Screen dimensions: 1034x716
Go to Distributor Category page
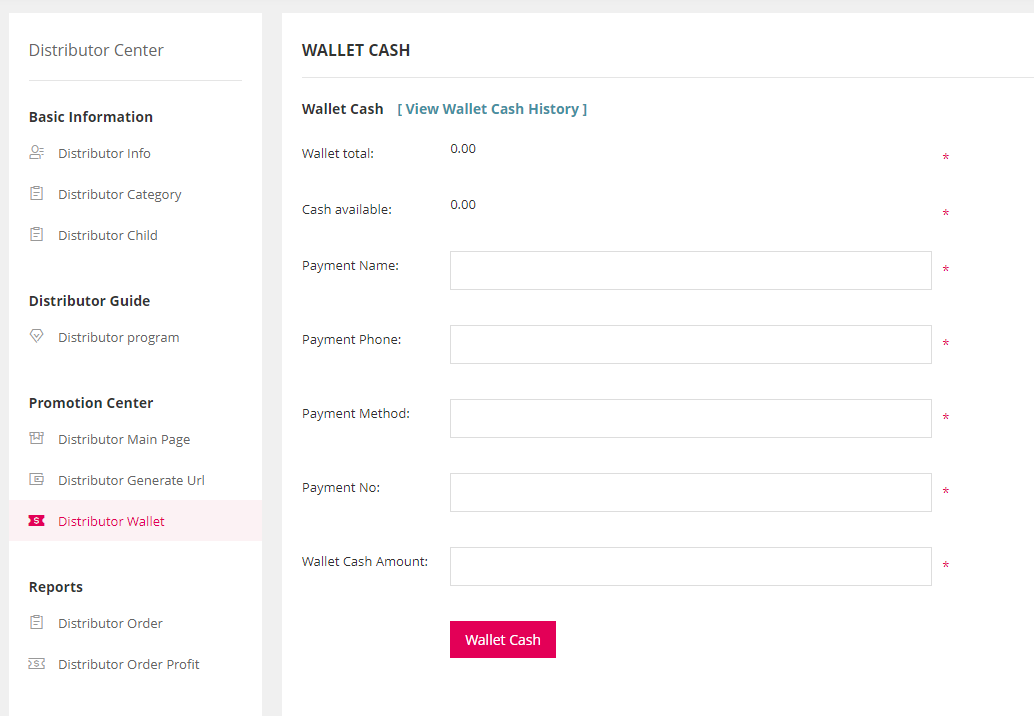pos(119,194)
